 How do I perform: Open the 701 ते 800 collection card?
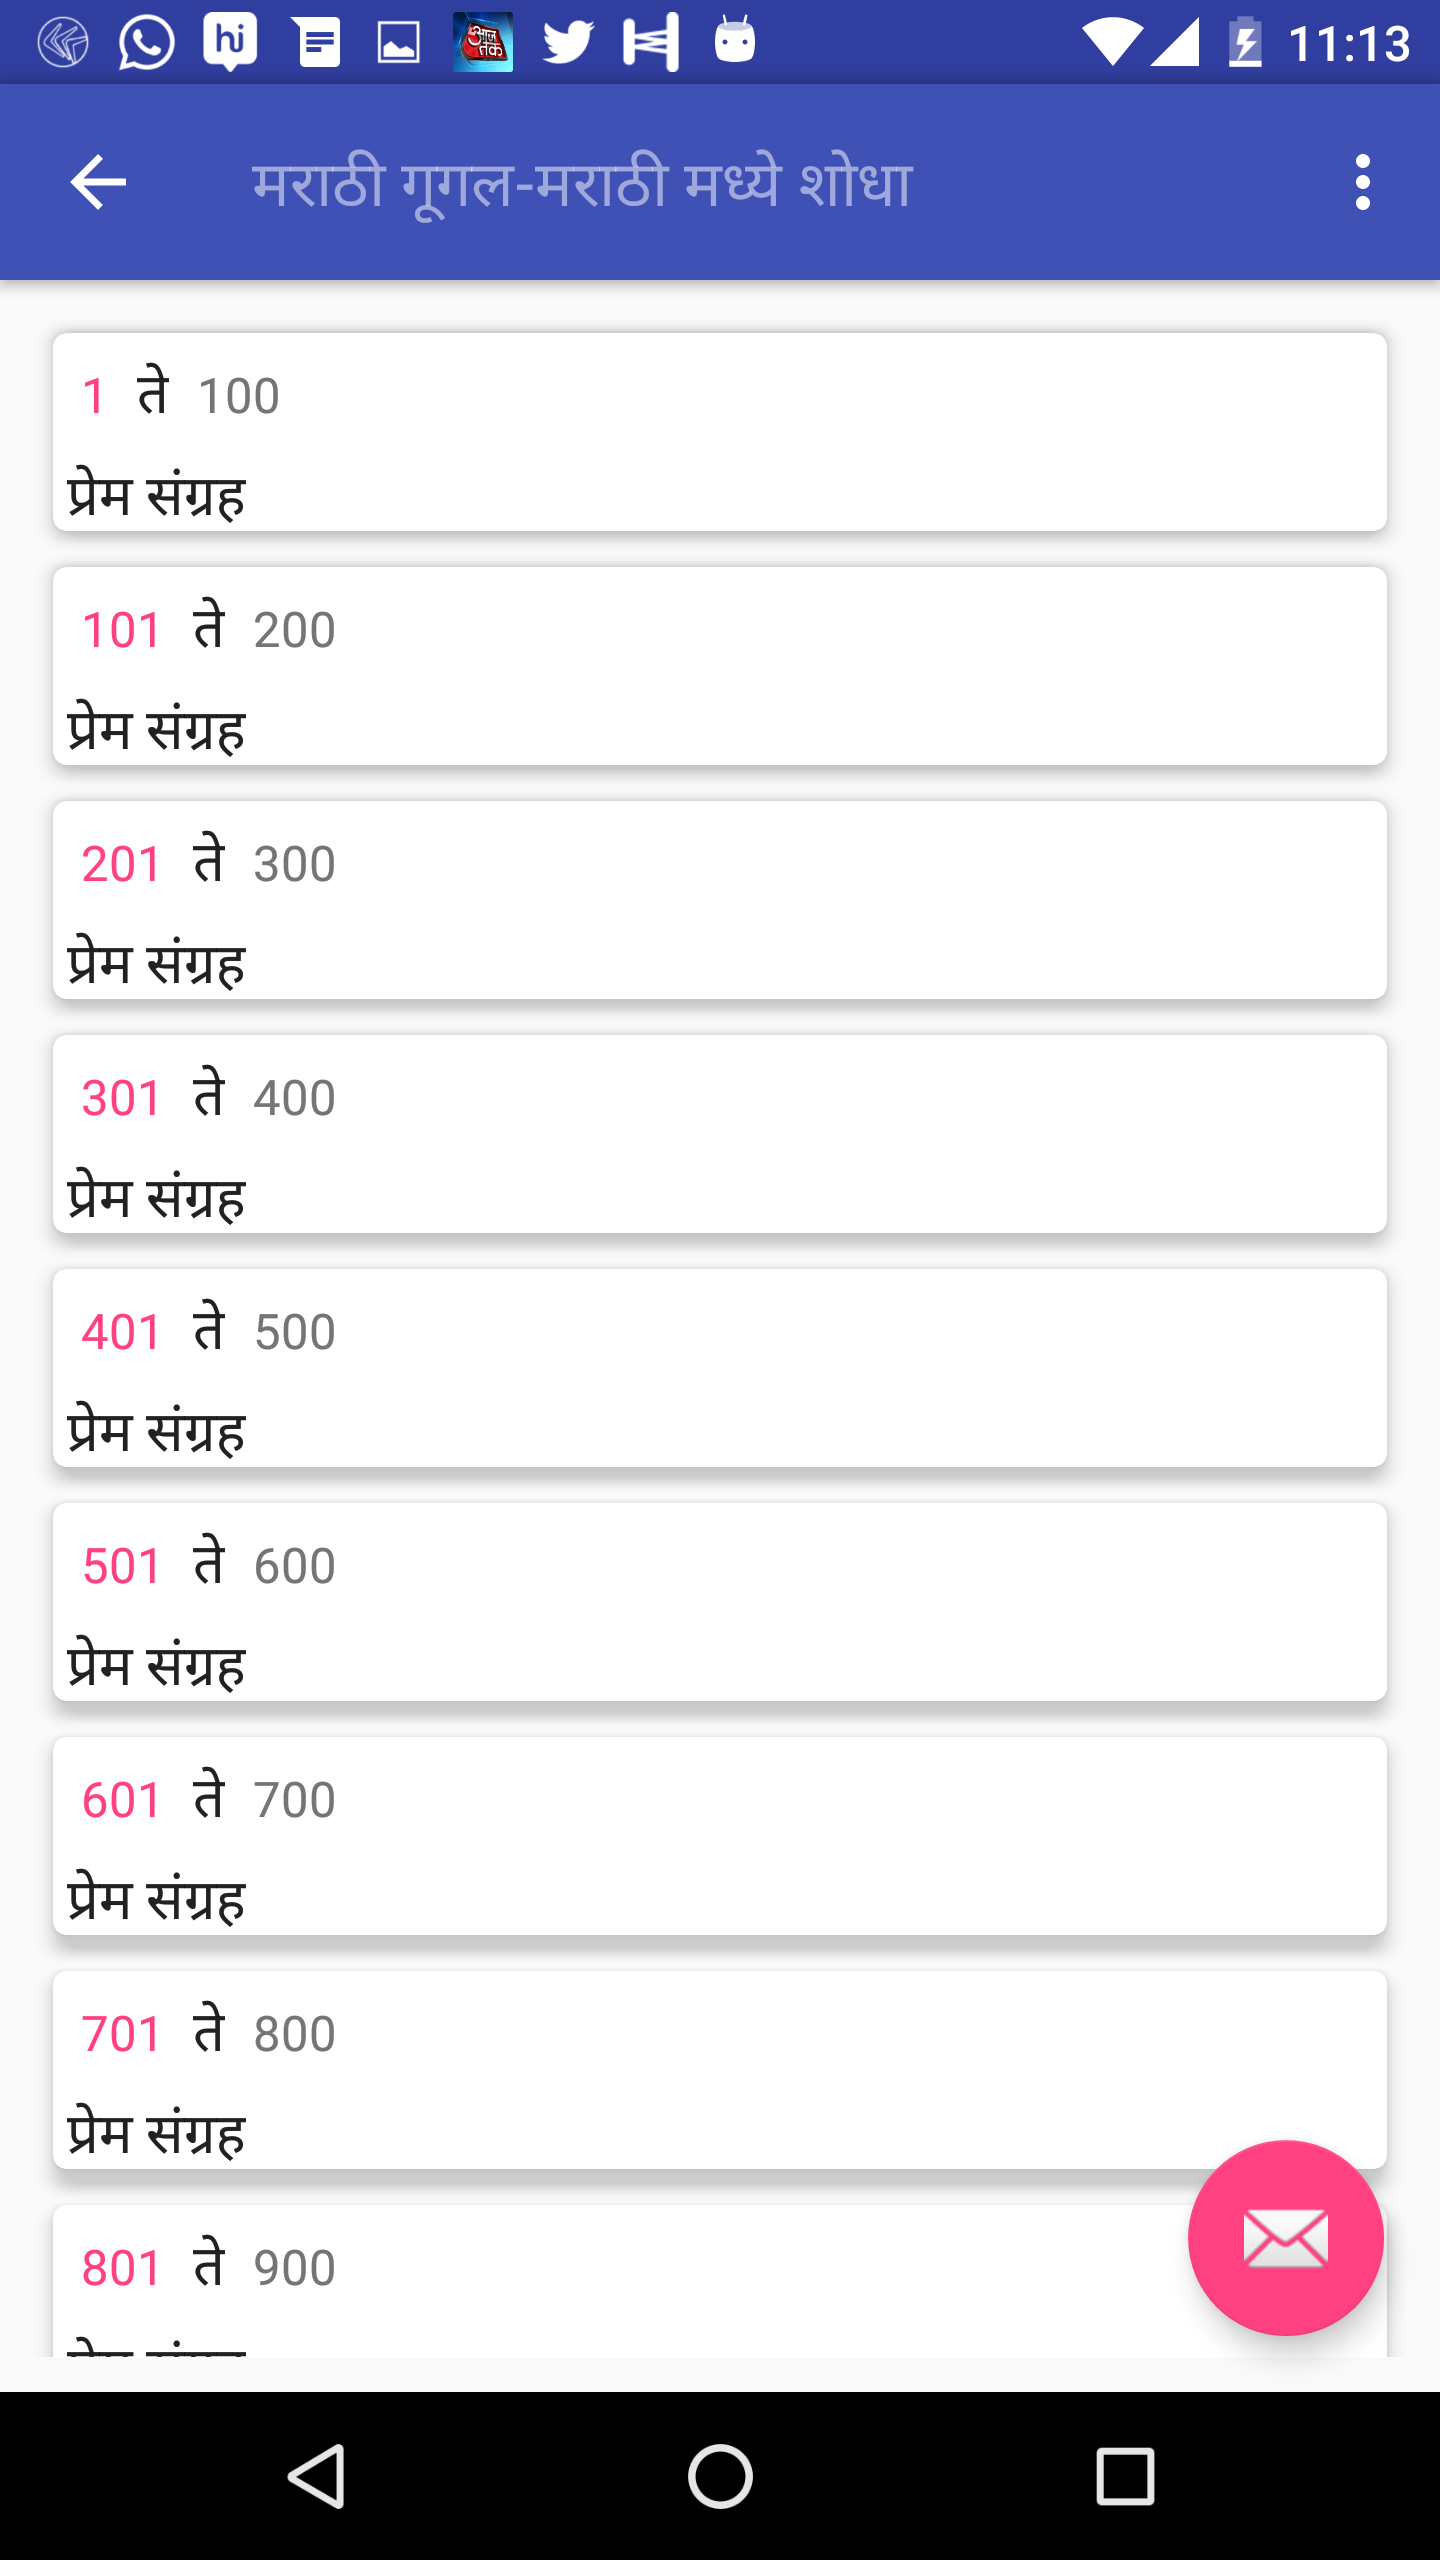[720, 2070]
